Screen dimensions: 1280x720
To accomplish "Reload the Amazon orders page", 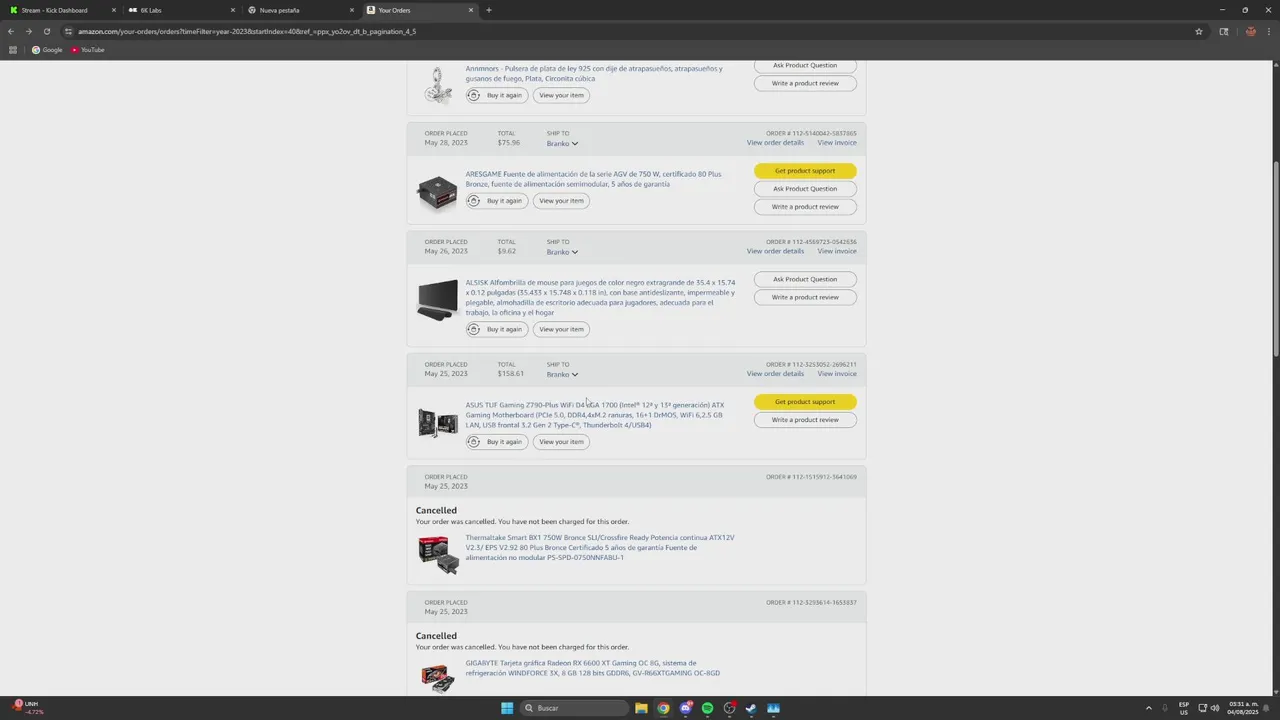I will (46, 31).
